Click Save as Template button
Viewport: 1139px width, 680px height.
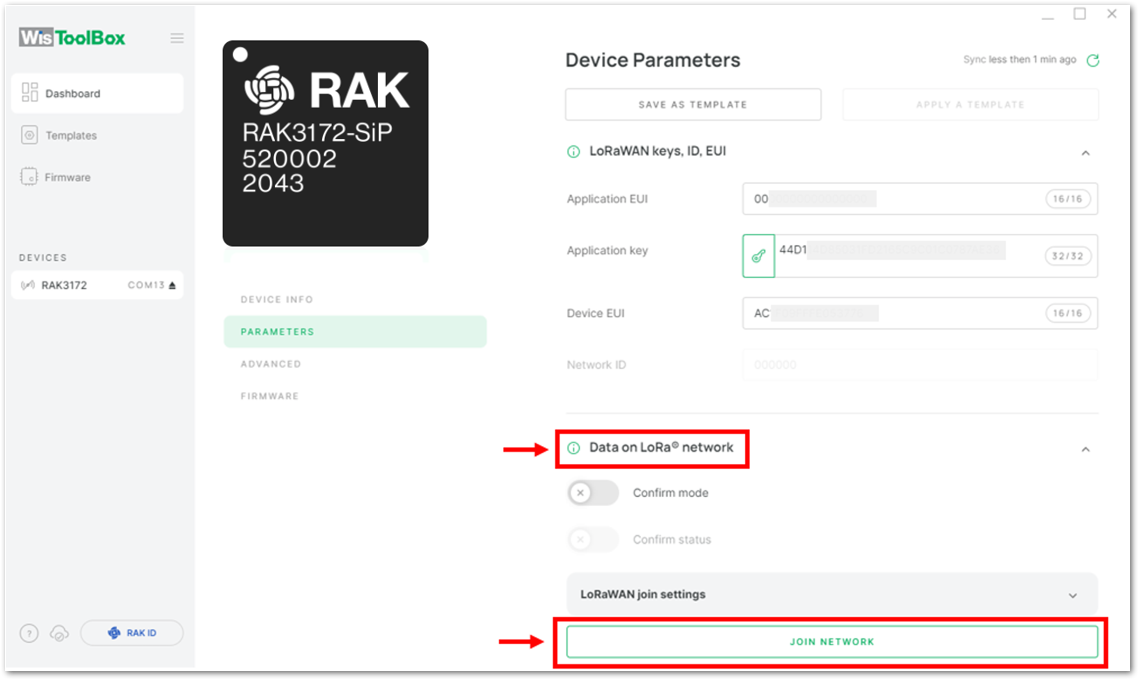coord(693,105)
